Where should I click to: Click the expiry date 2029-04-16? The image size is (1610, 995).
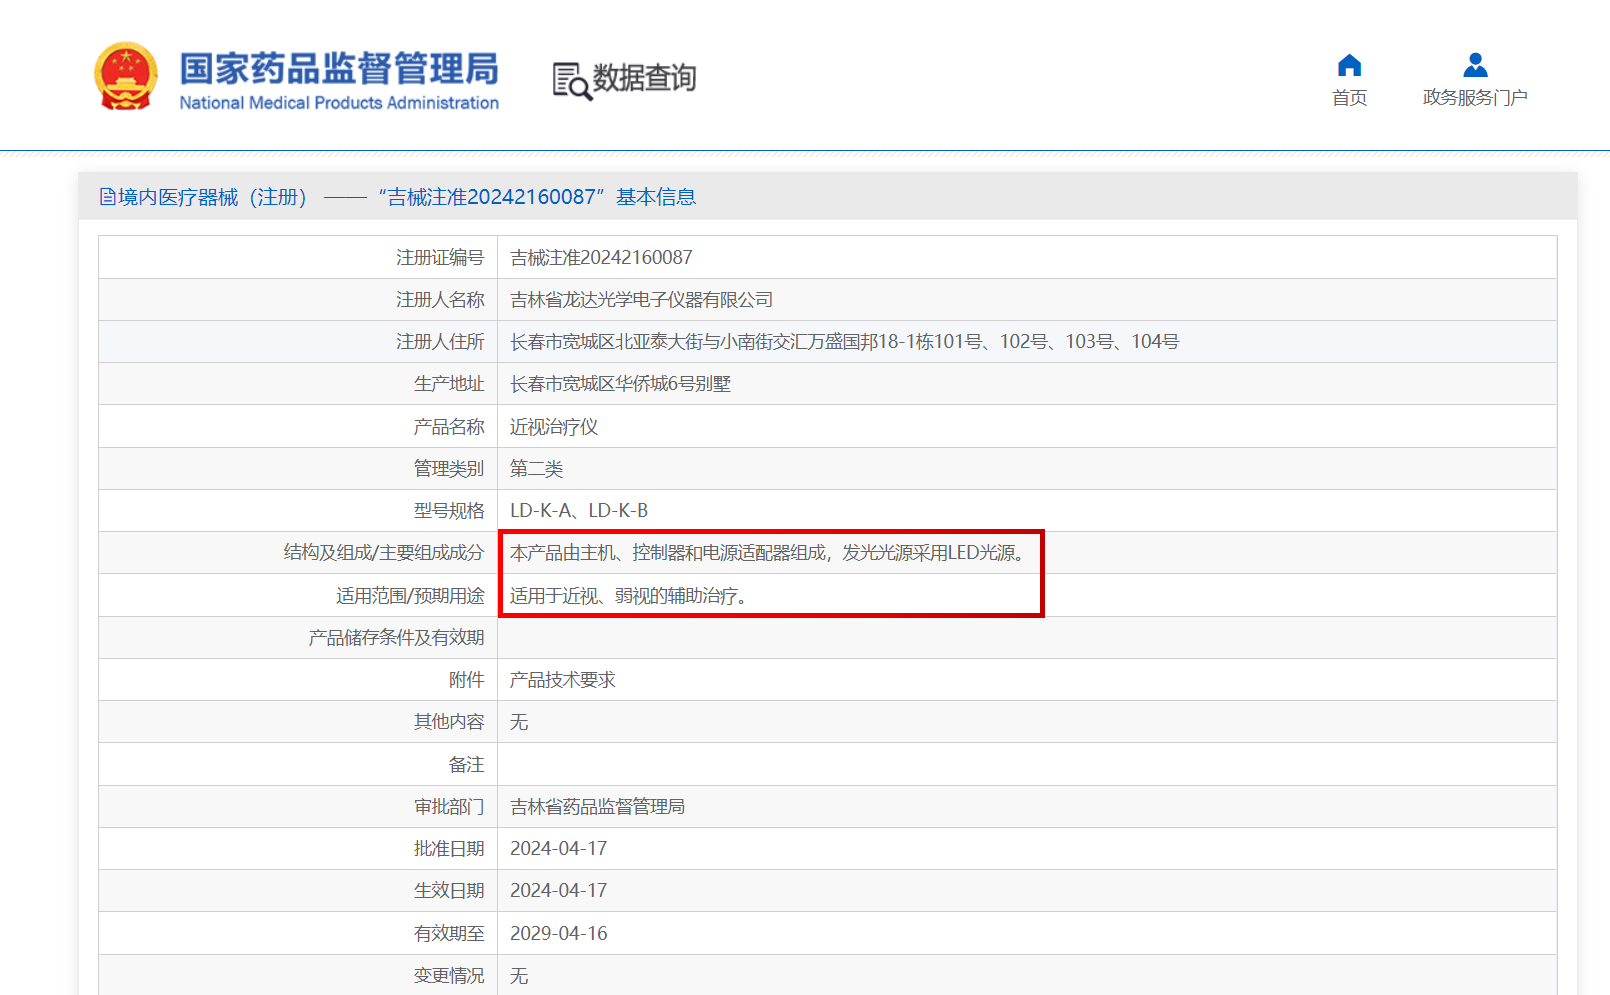pyautogui.click(x=559, y=933)
